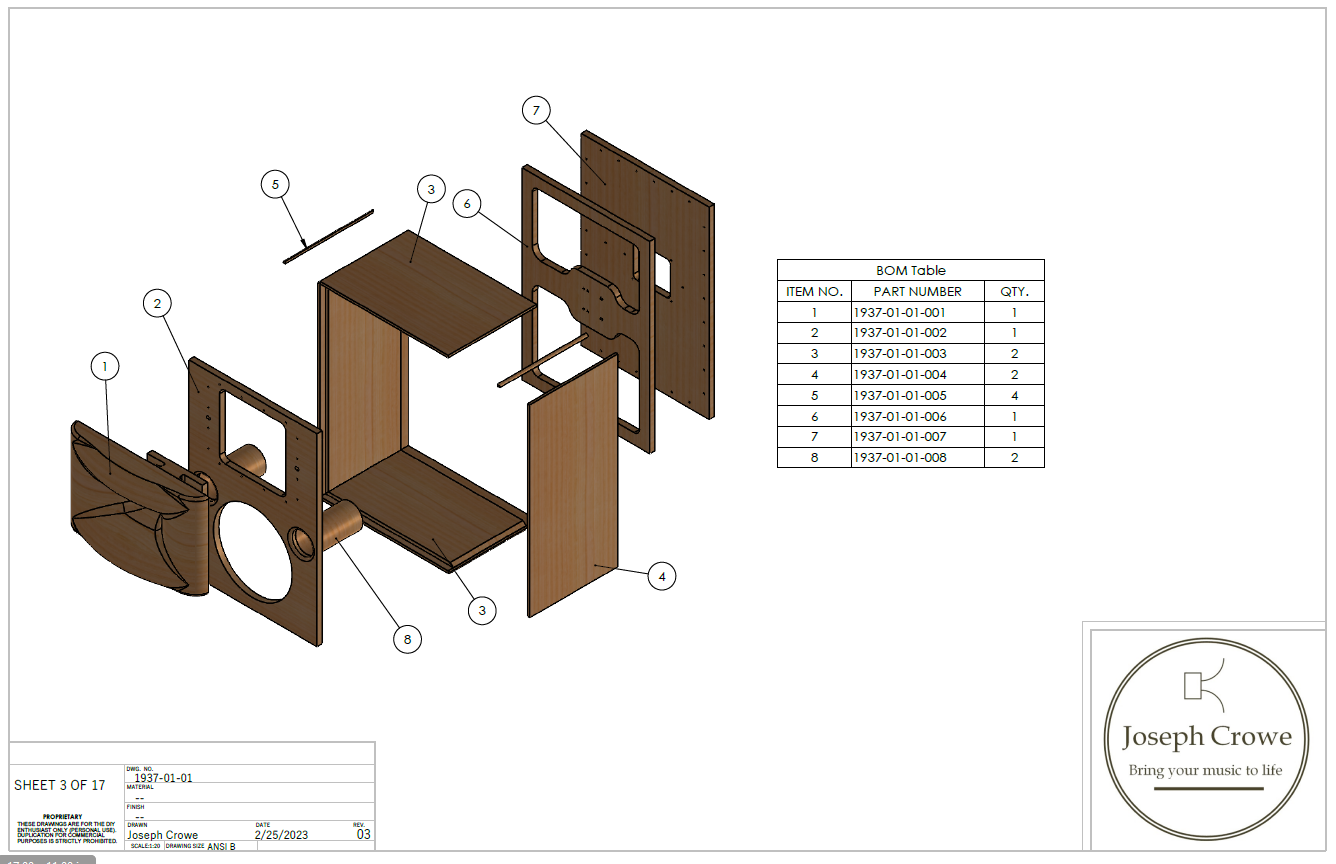The height and width of the screenshot is (864, 1336).
Task: Click the SHEET 3 OF 17 text
Action: coord(60,785)
